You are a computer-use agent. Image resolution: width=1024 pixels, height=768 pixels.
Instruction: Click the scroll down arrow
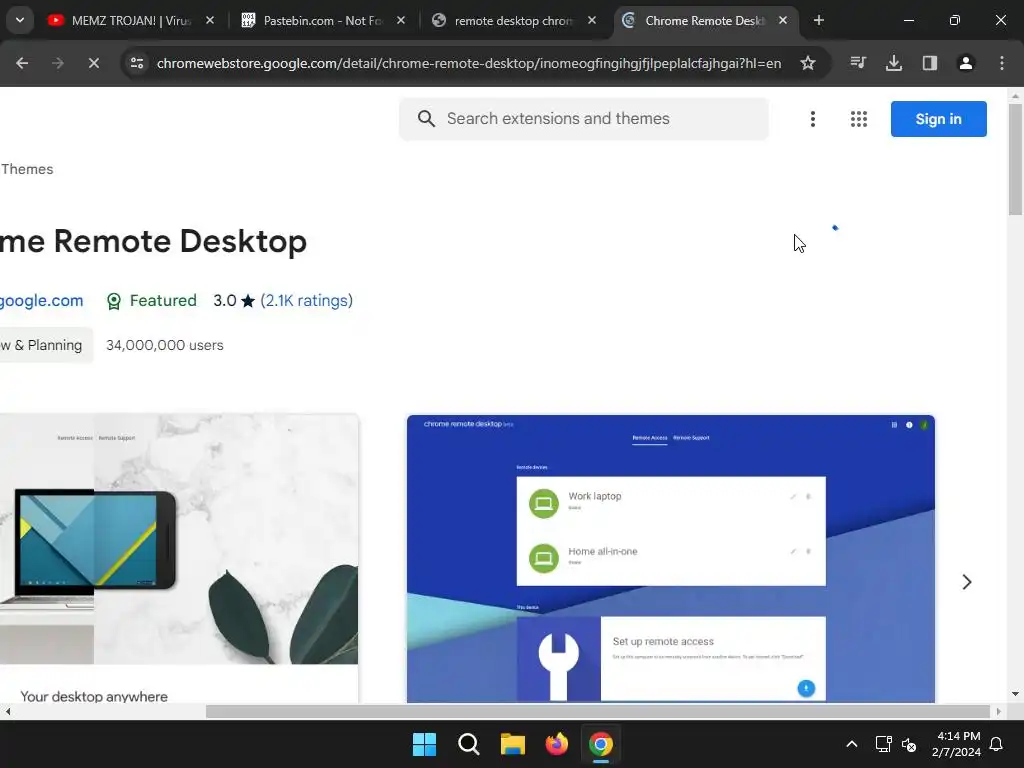[1015, 694]
